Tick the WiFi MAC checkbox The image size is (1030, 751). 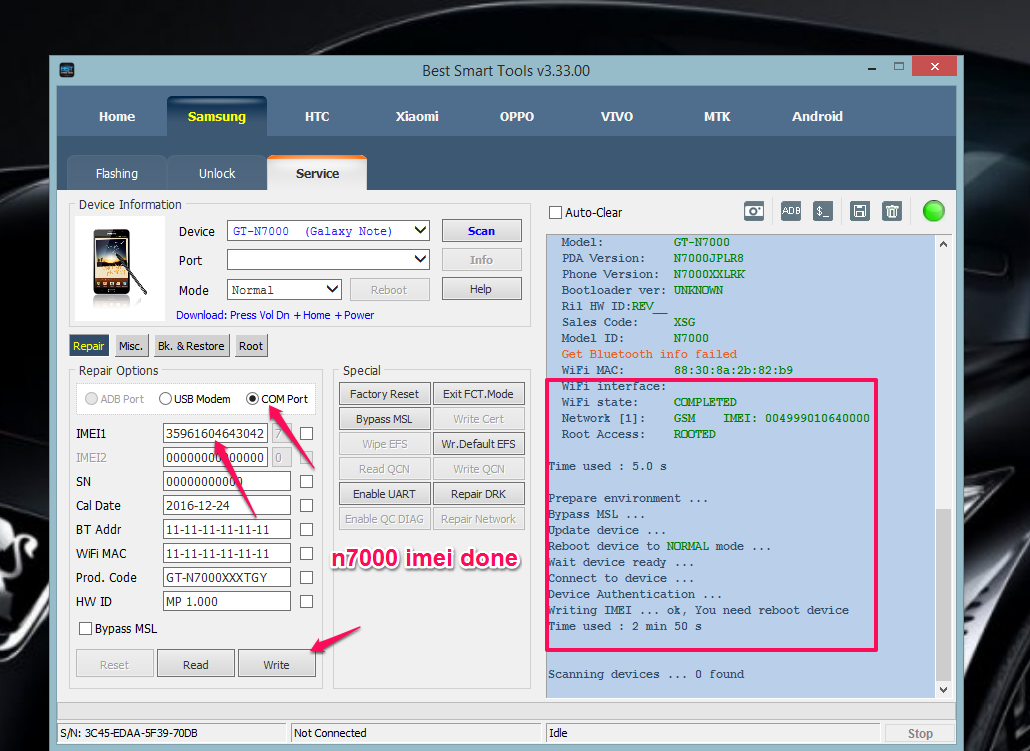tap(306, 553)
